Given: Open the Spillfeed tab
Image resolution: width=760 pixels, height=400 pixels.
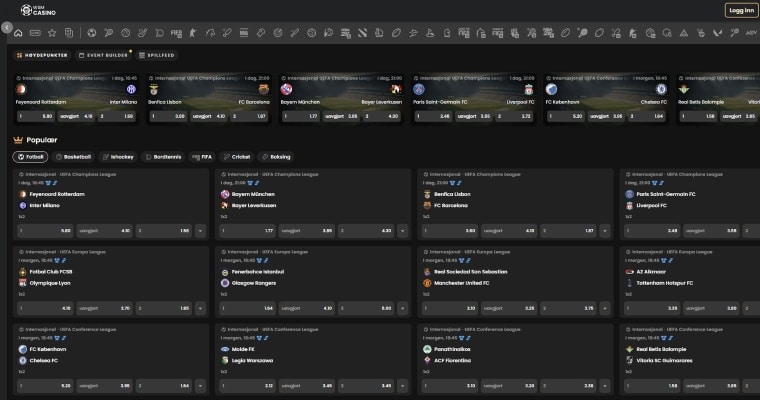Looking at the screenshot, I should (x=157, y=55).
